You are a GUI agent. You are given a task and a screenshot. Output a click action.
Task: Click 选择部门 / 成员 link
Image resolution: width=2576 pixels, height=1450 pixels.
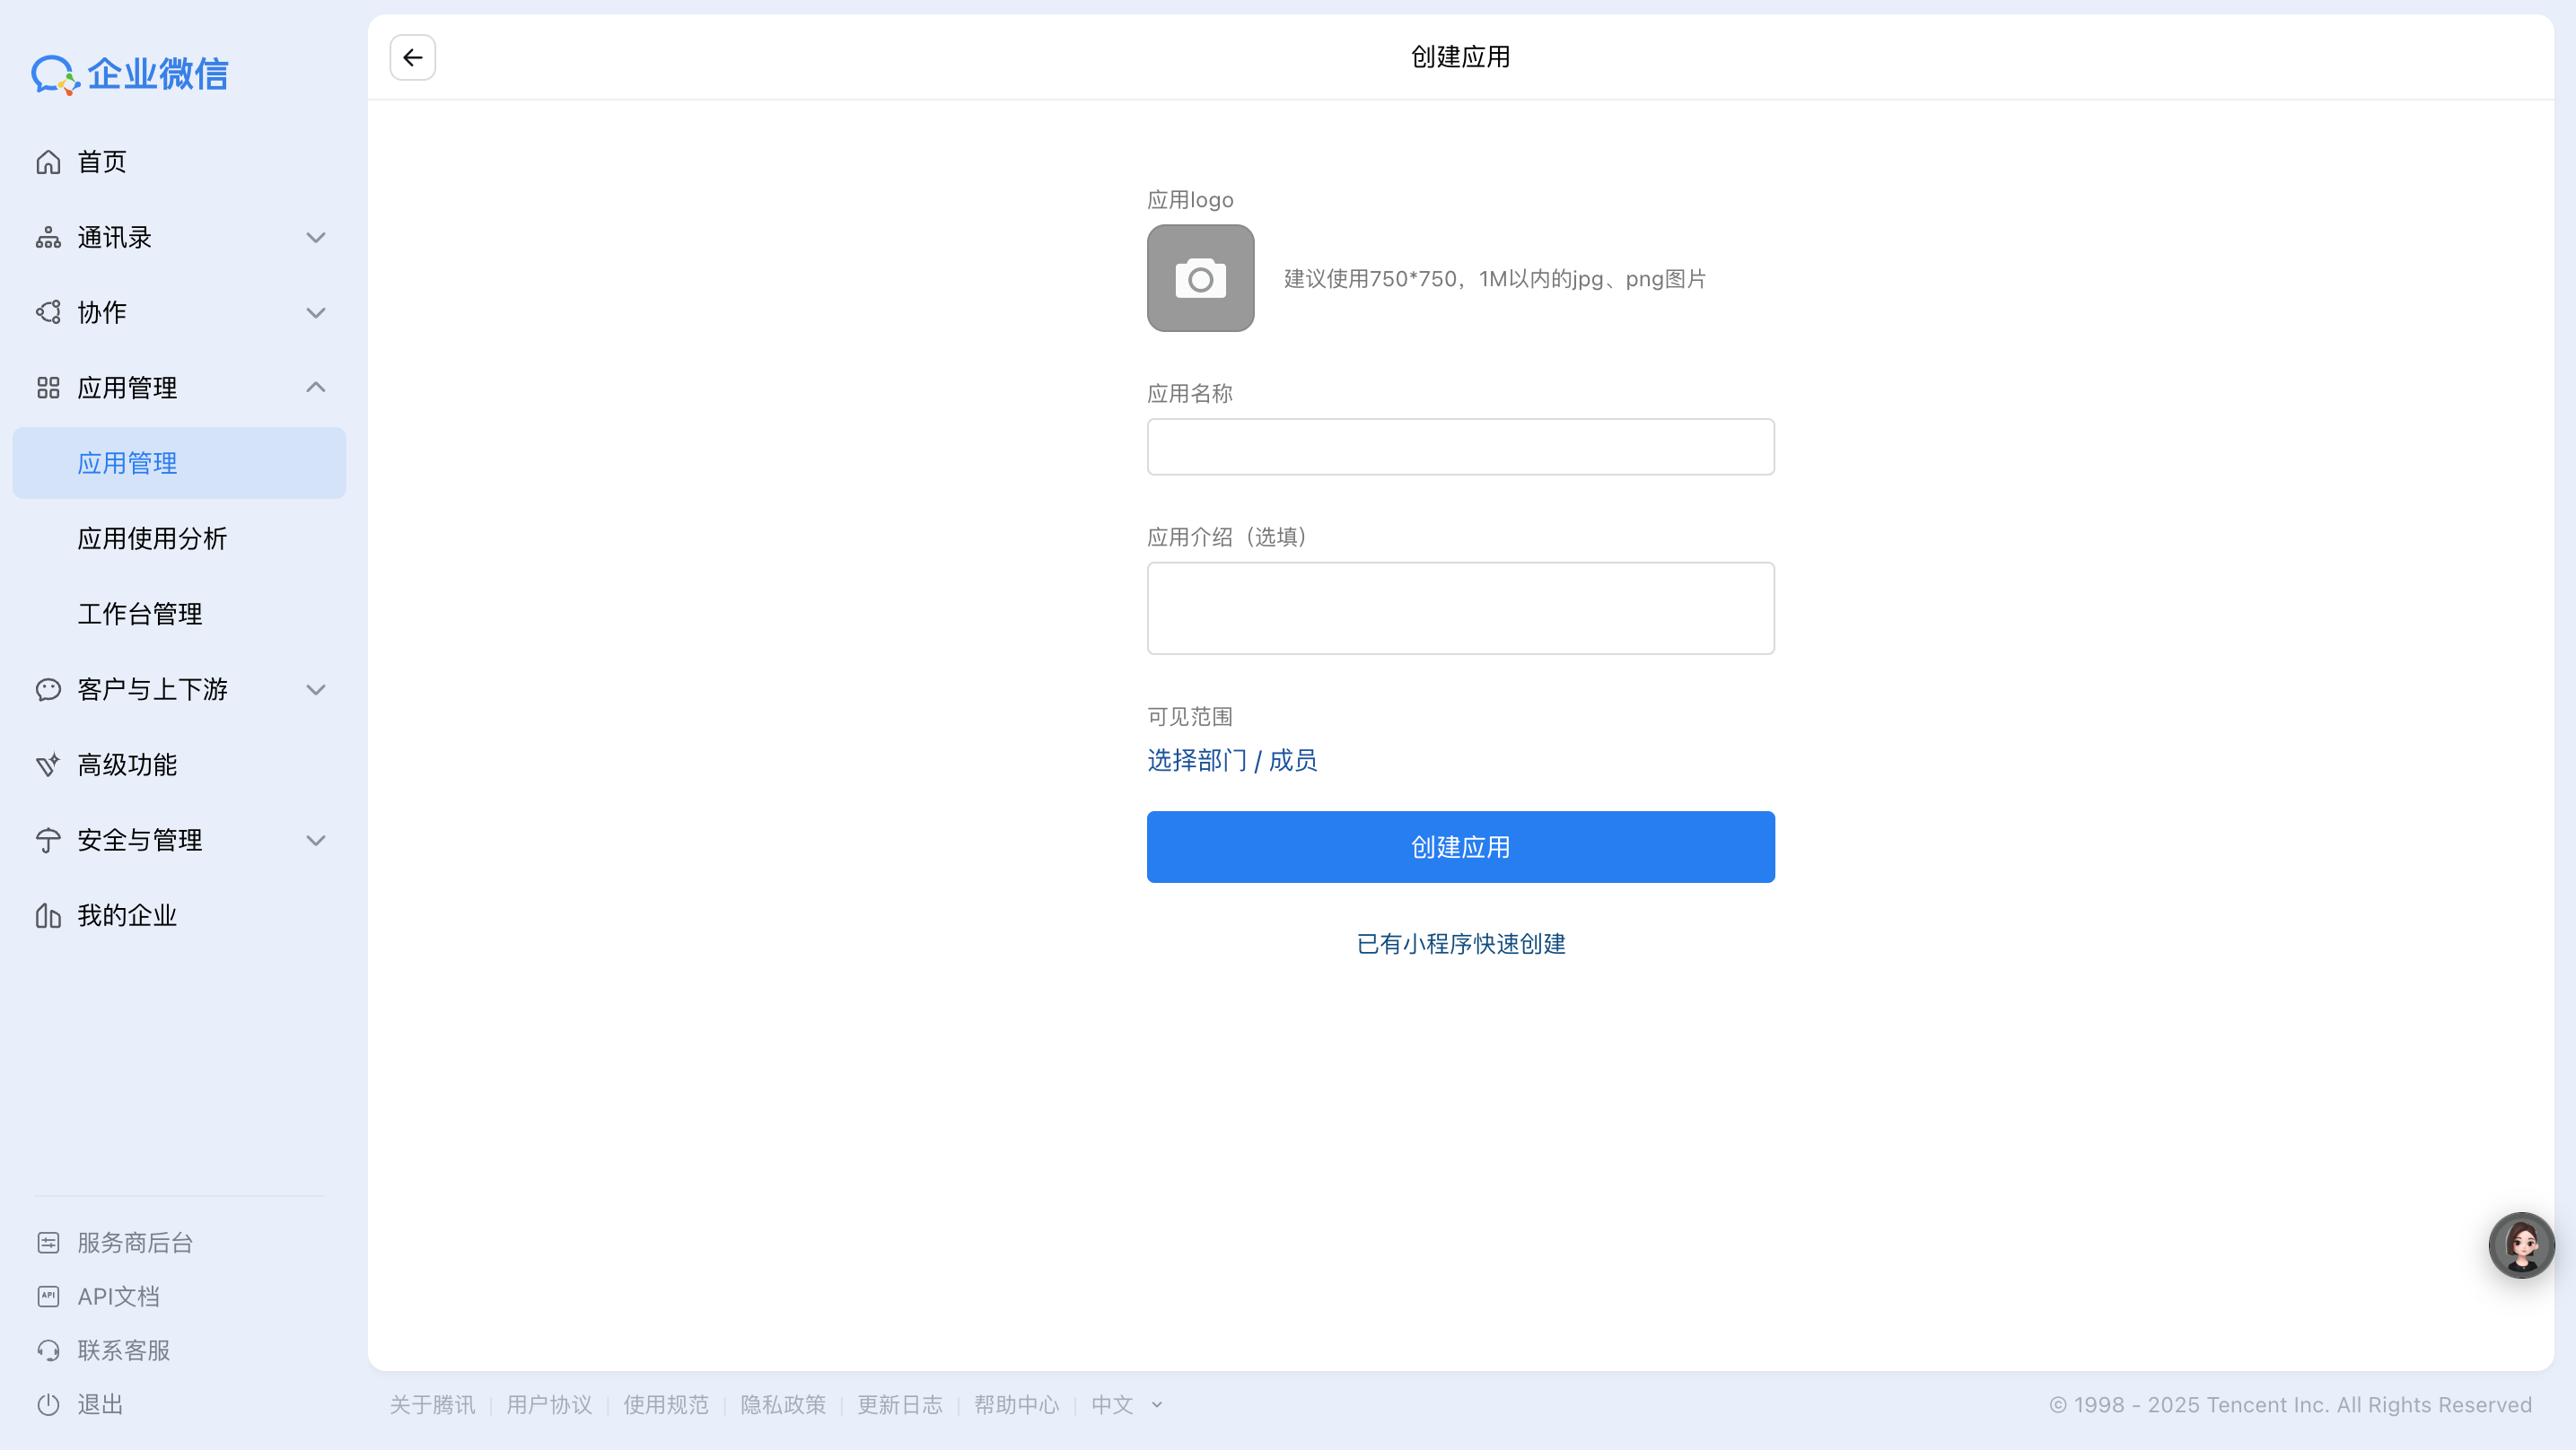pyautogui.click(x=1232, y=761)
